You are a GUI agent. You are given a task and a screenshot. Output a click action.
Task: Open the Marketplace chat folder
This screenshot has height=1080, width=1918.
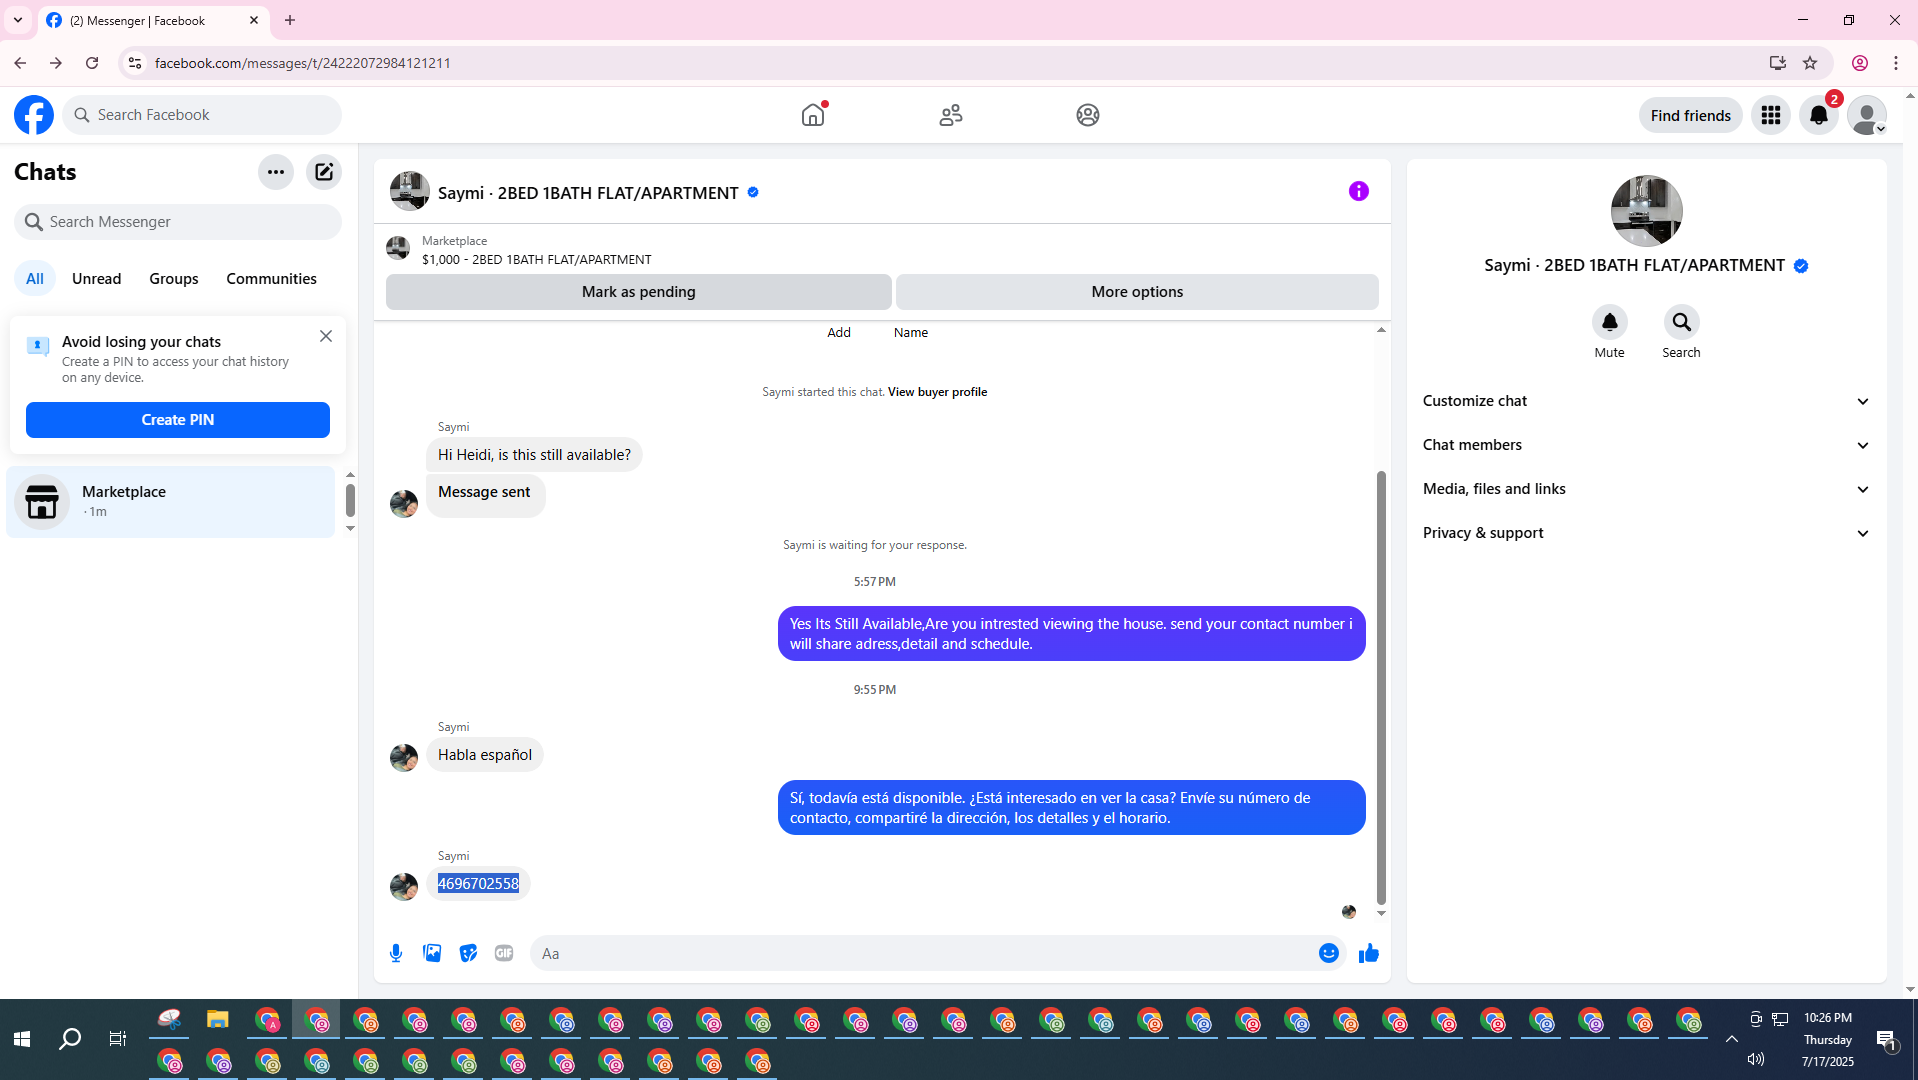pyautogui.click(x=171, y=502)
